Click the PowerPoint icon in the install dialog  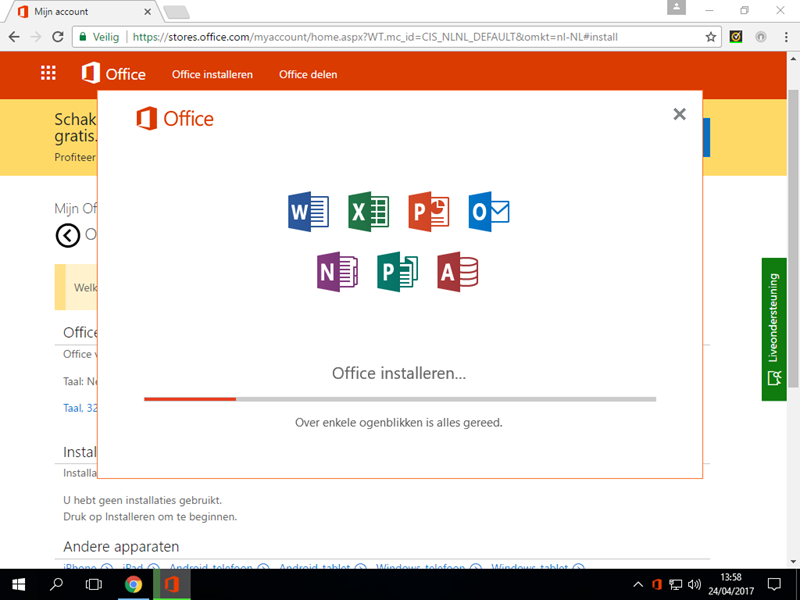click(x=429, y=211)
